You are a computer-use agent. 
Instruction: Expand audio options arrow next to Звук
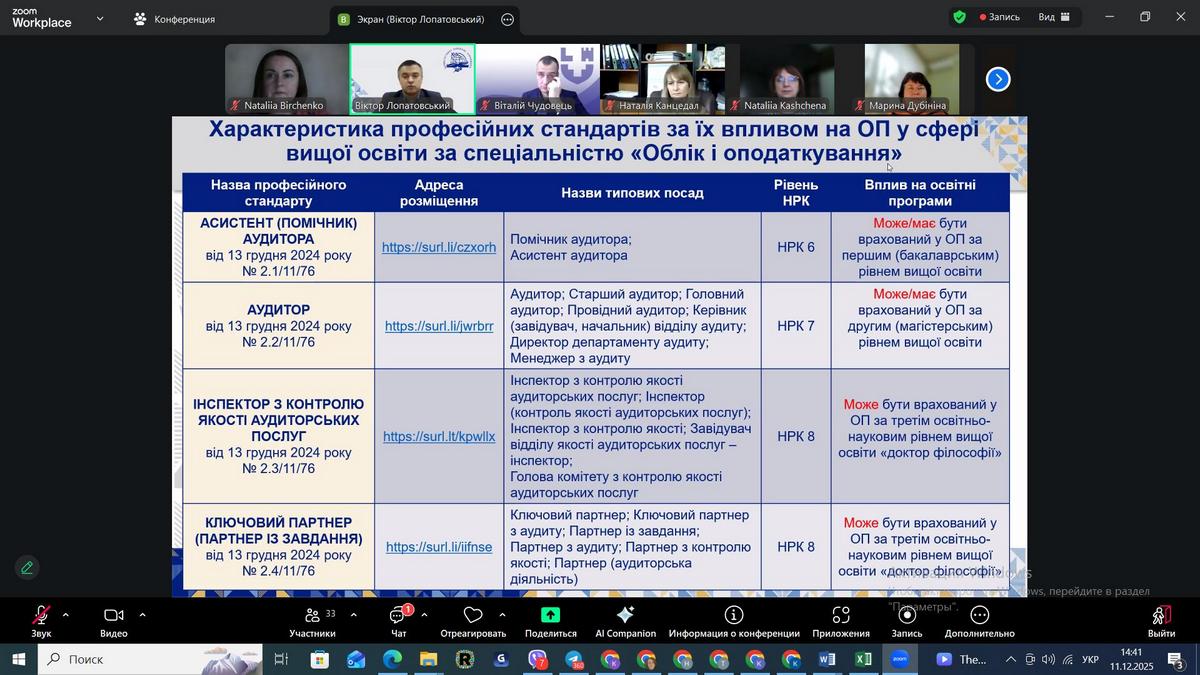coord(66,615)
